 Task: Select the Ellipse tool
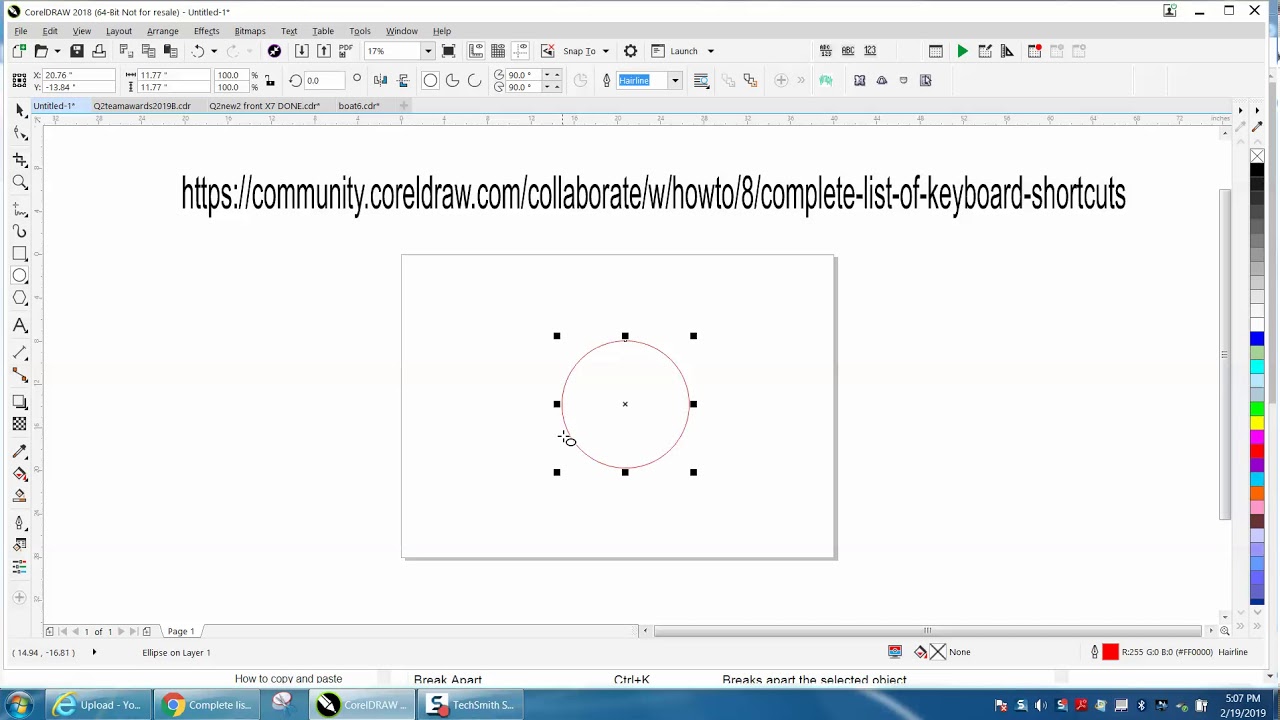point(20,276)
